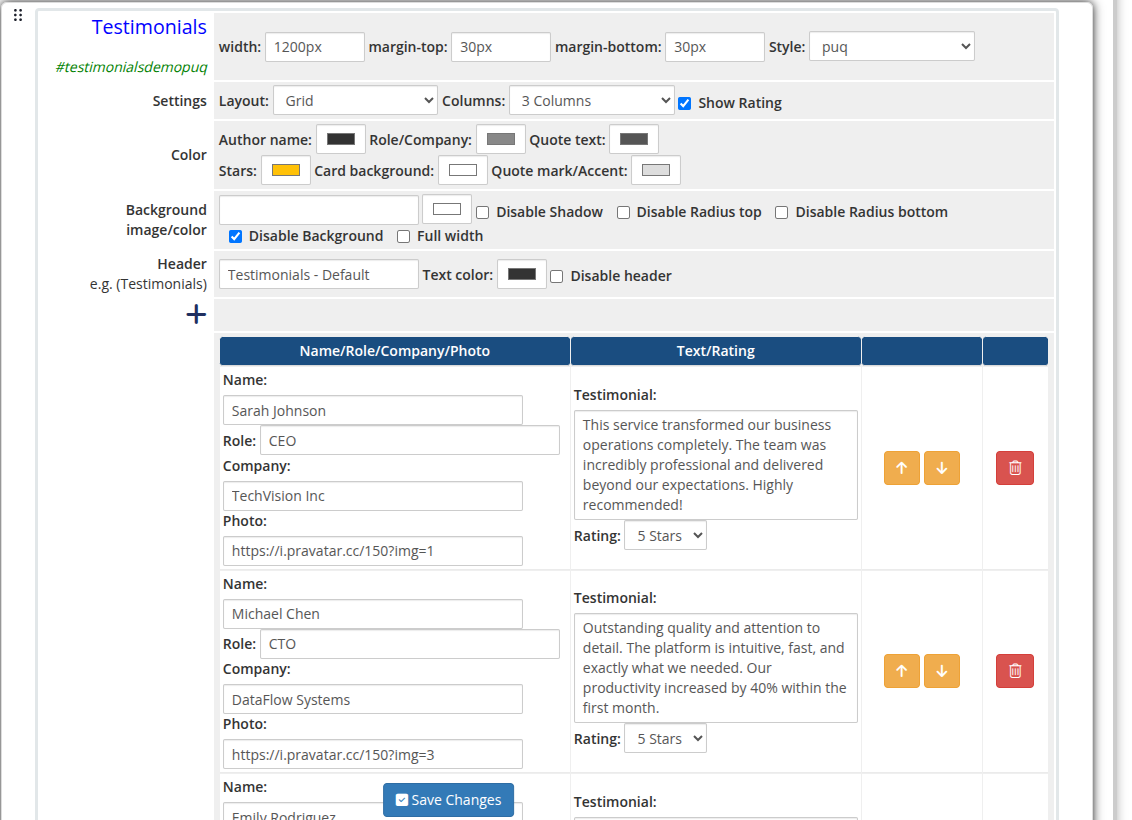
Task: Grab the module drag handle at top left
Action: 17,14
